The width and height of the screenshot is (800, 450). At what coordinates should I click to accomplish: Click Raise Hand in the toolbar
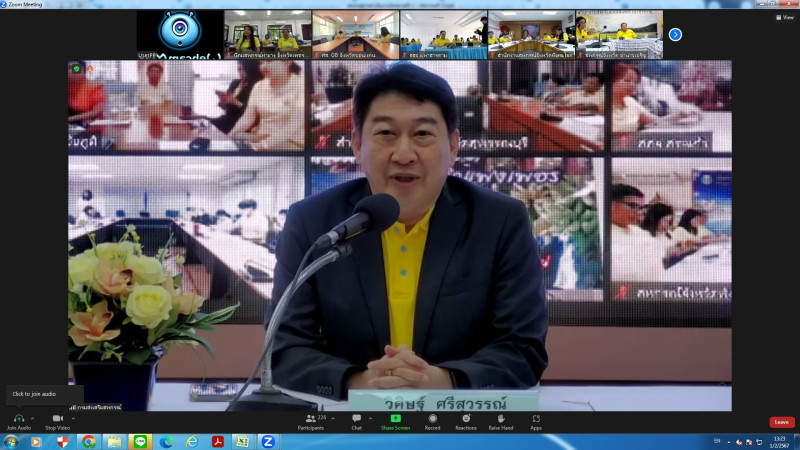[x=501, y=422]
